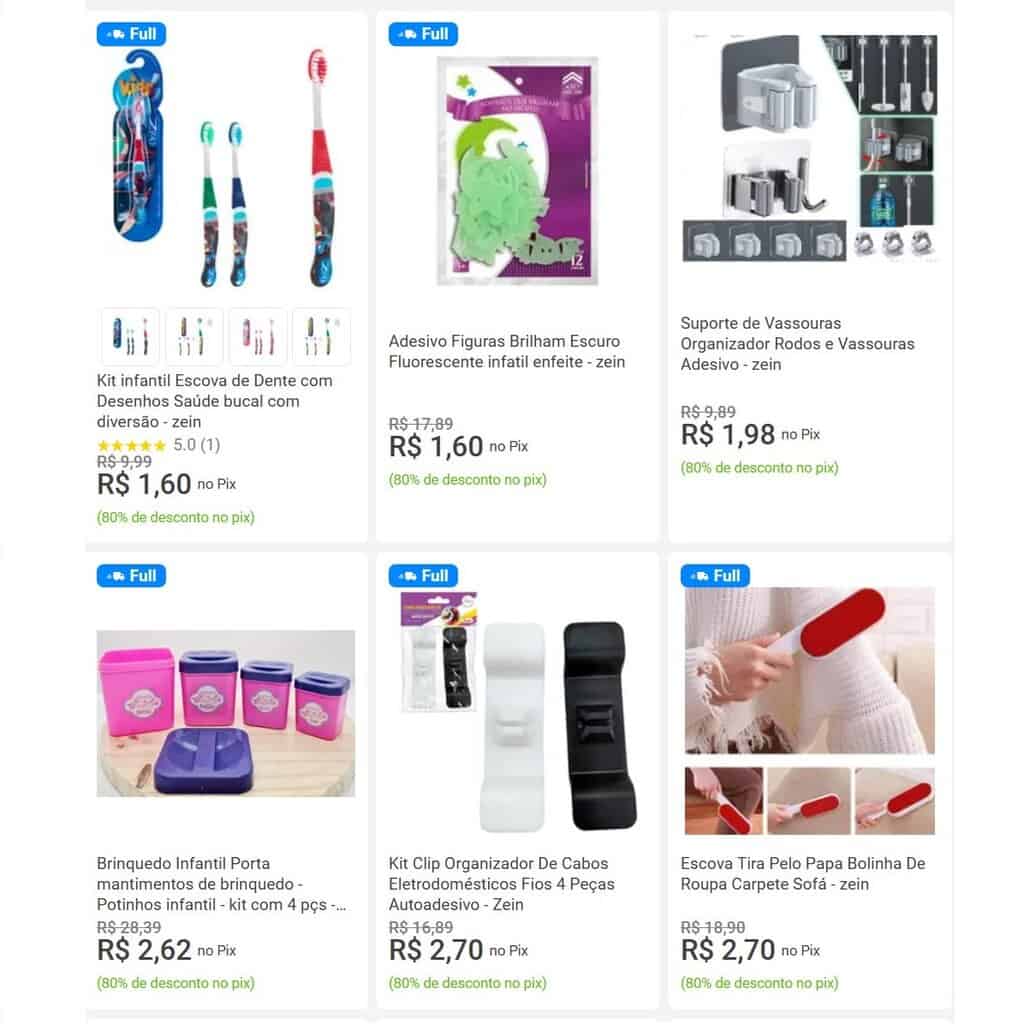Click the pink toy pots product image
The image size is (1024, 1024).
[x=226, y=713]
